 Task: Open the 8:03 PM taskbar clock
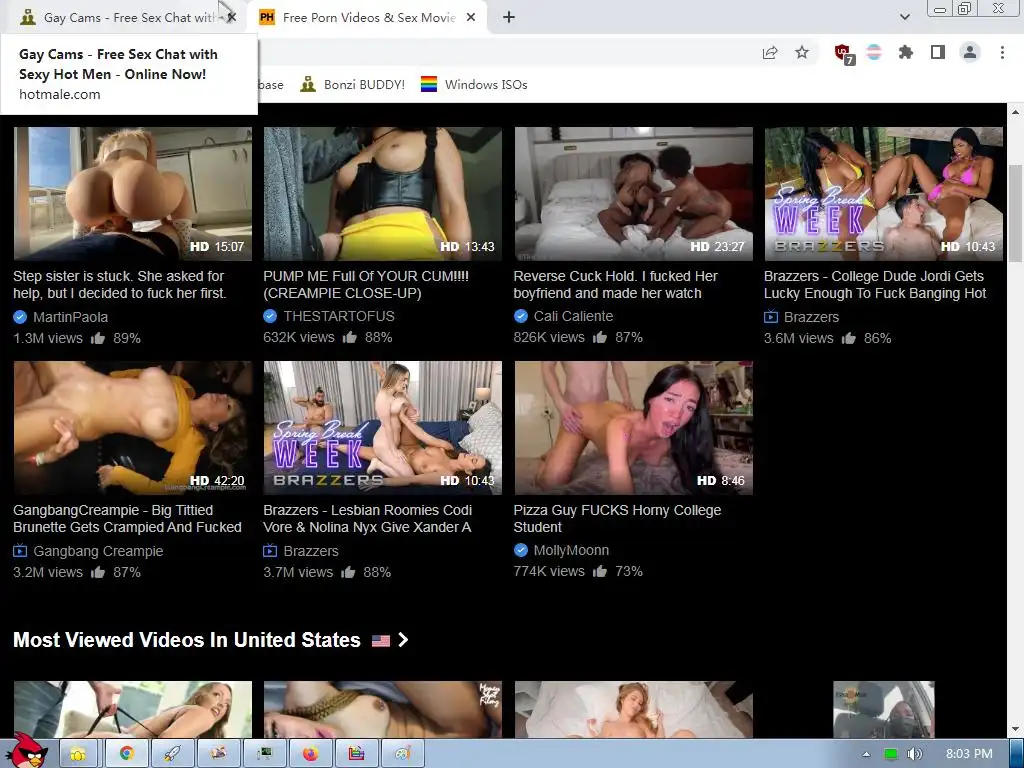click(x=969, y=754)
